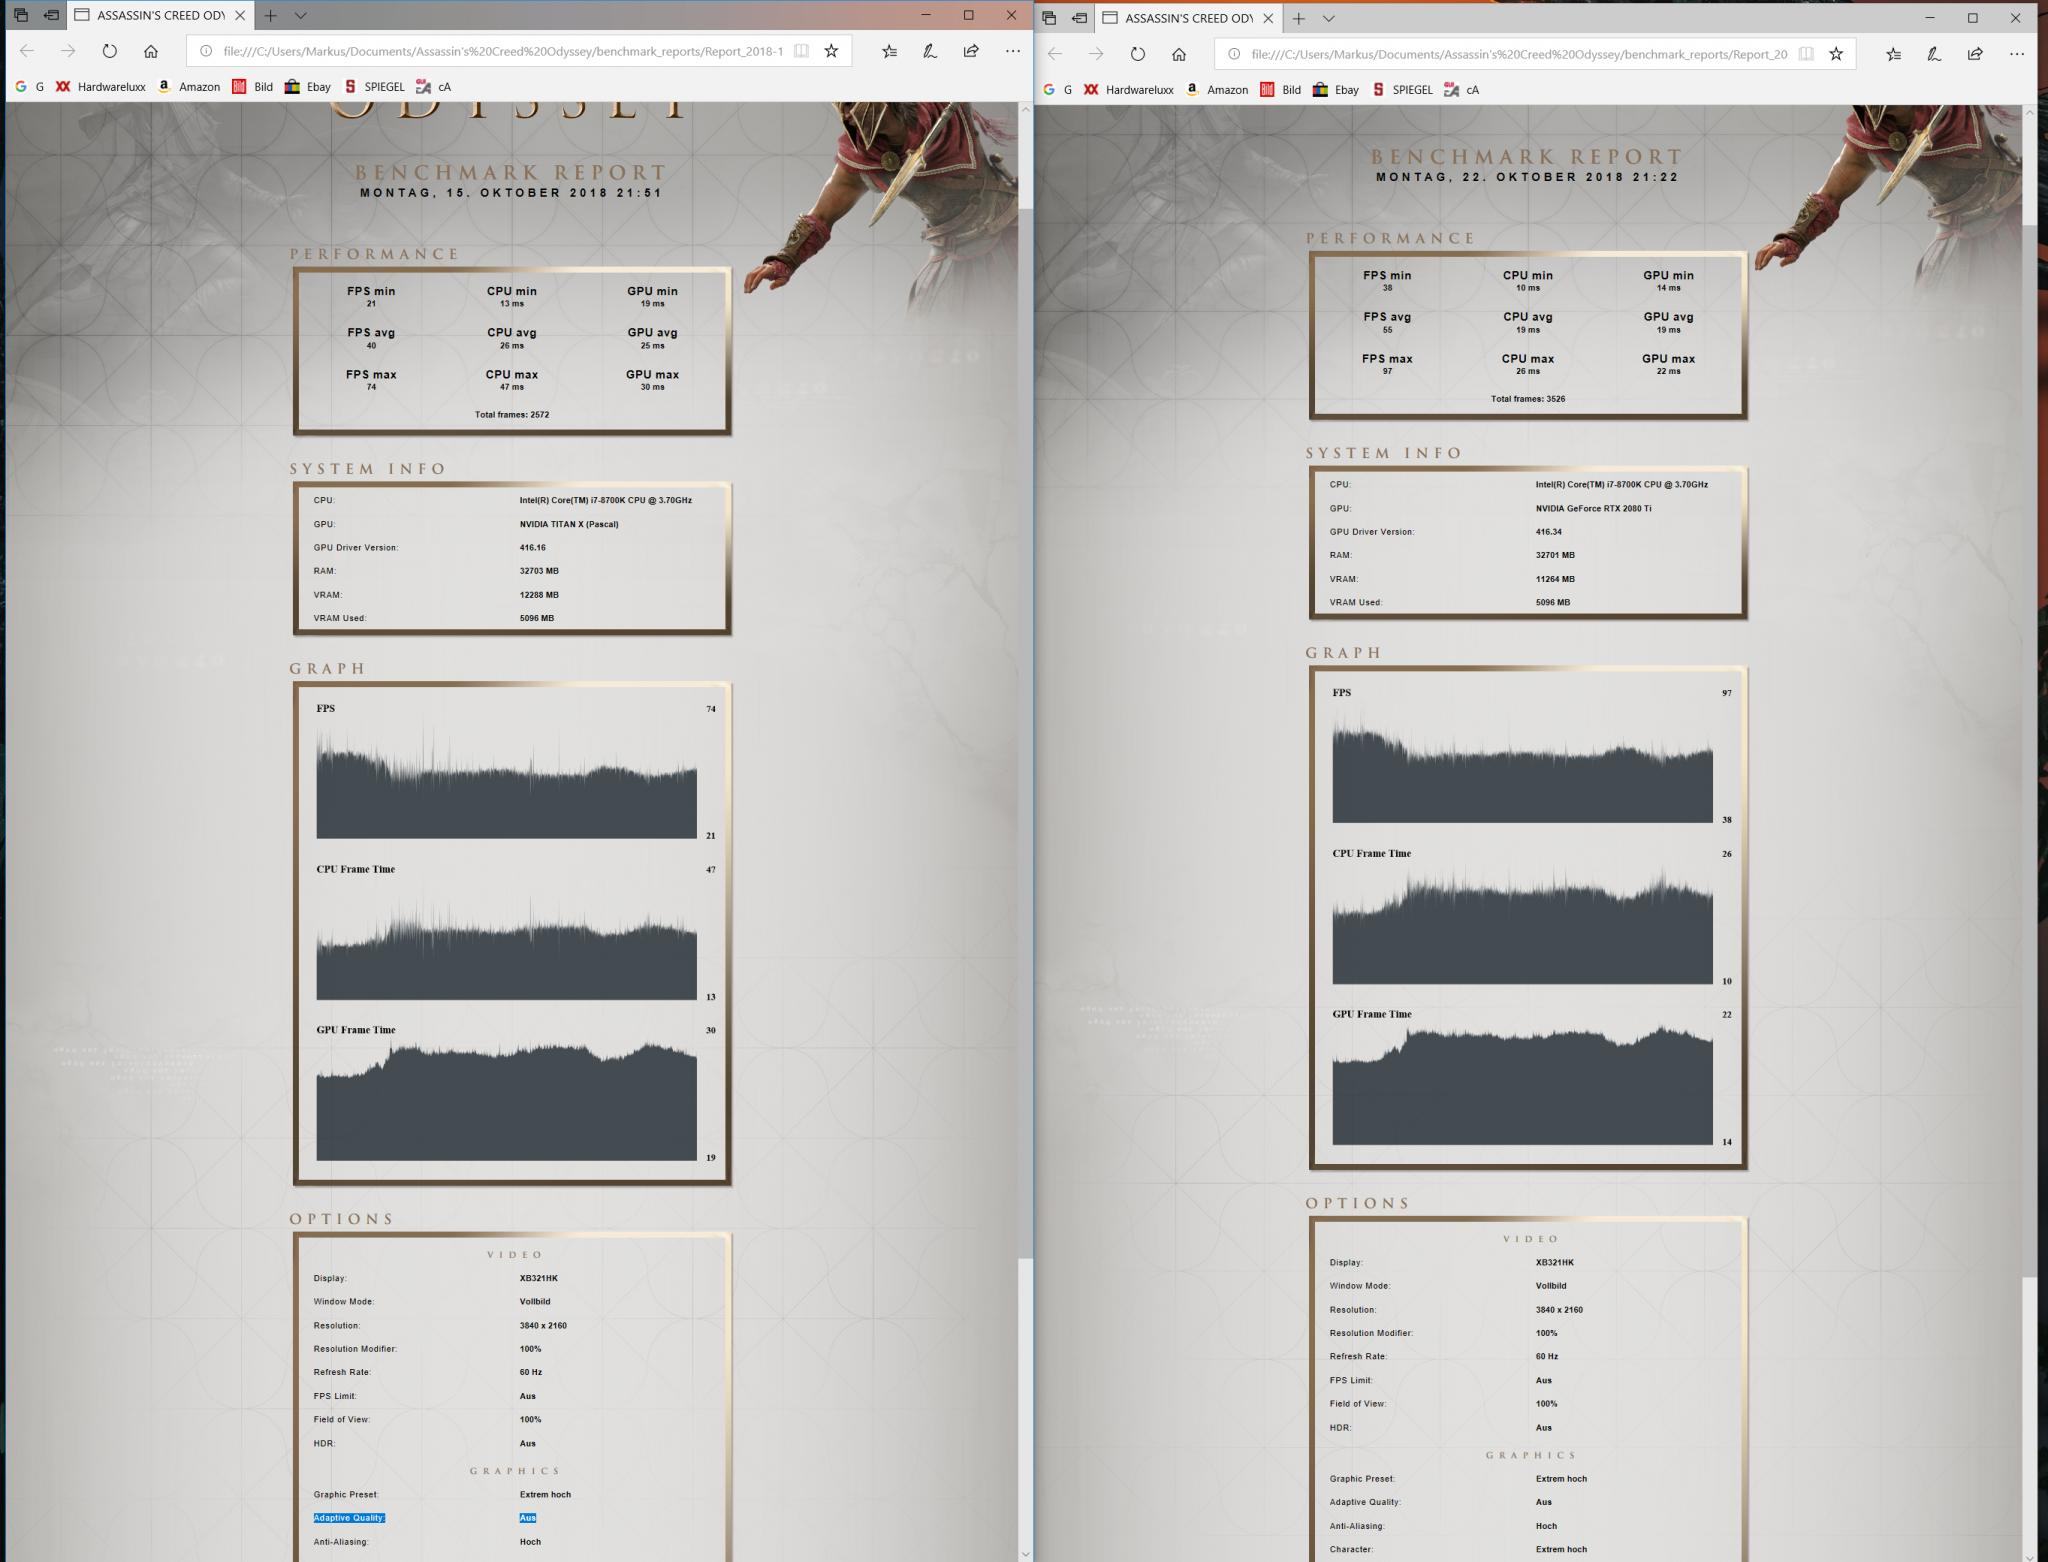This screenshot has height=1562, width=2048.
Task: Click scroll up arrow in right window
Action: click(2029, 113)
